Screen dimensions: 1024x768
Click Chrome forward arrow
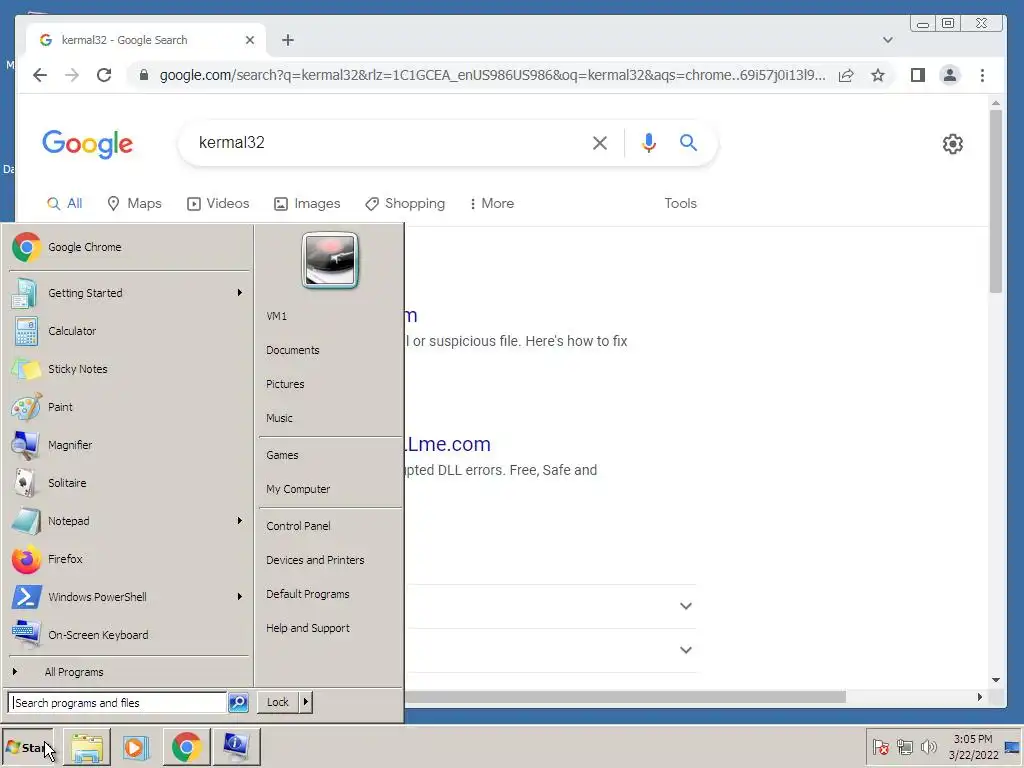tap(72, 75)
